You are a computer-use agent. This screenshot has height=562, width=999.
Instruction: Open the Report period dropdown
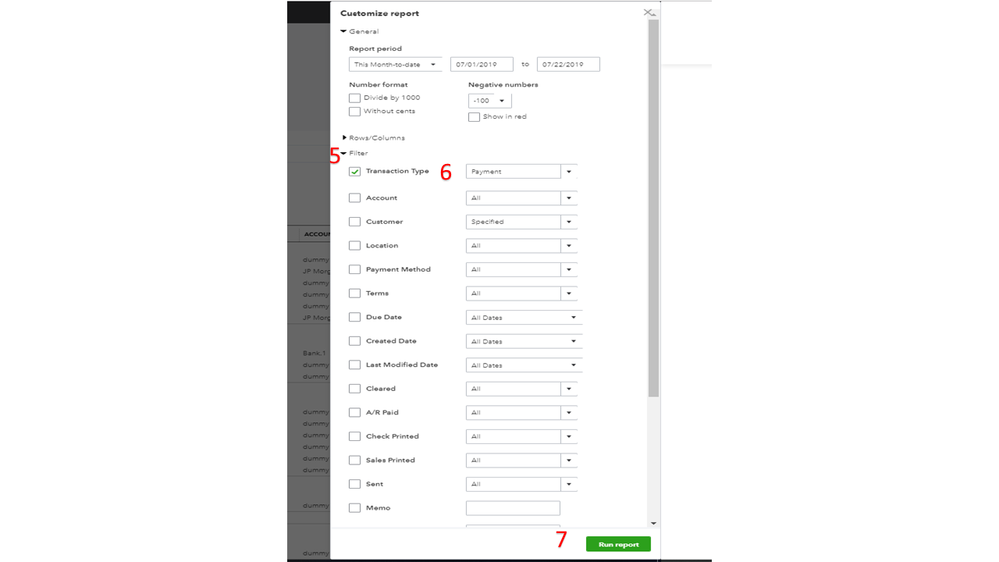(396, 65)
